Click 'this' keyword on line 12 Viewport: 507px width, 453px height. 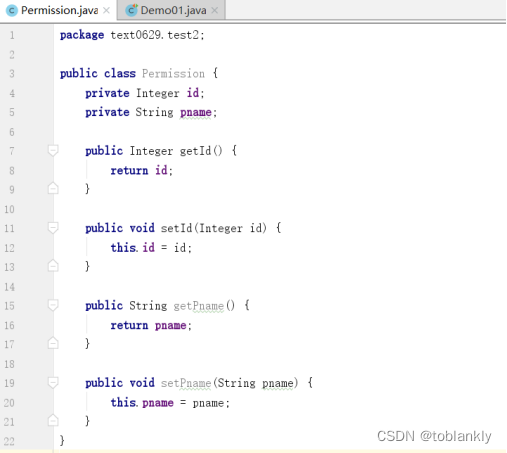click(x=123, y=247)
